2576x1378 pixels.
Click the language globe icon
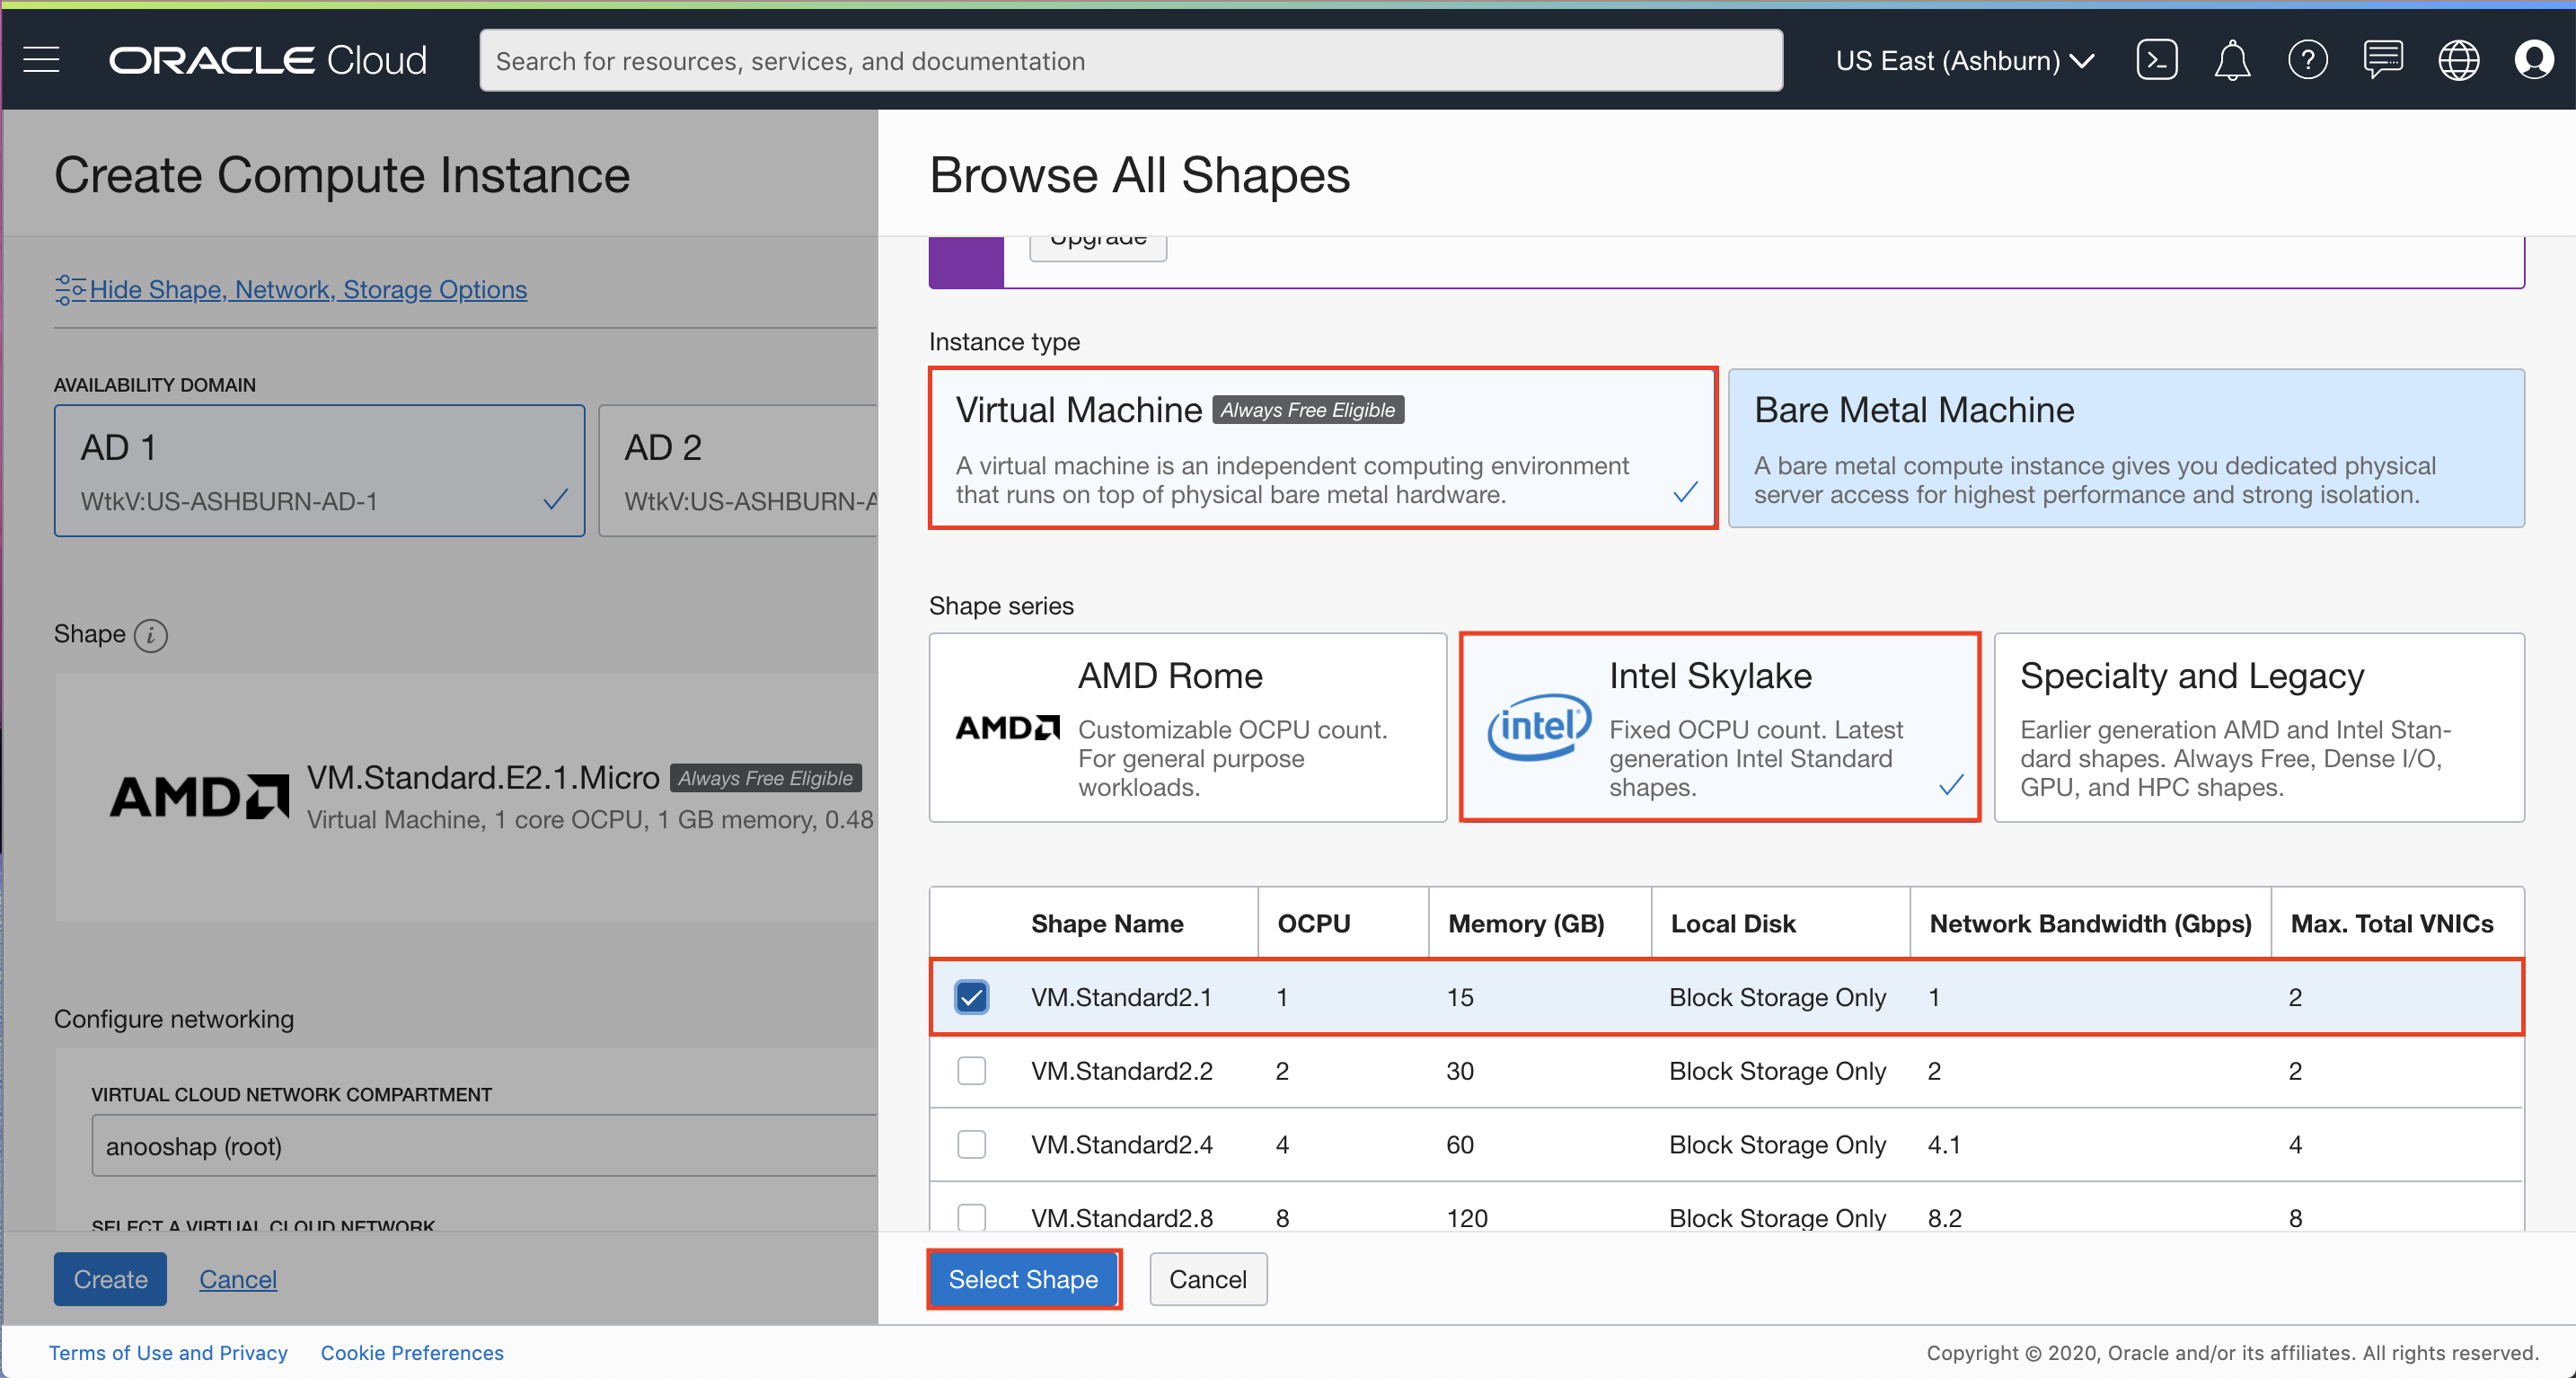(2458, 60)
